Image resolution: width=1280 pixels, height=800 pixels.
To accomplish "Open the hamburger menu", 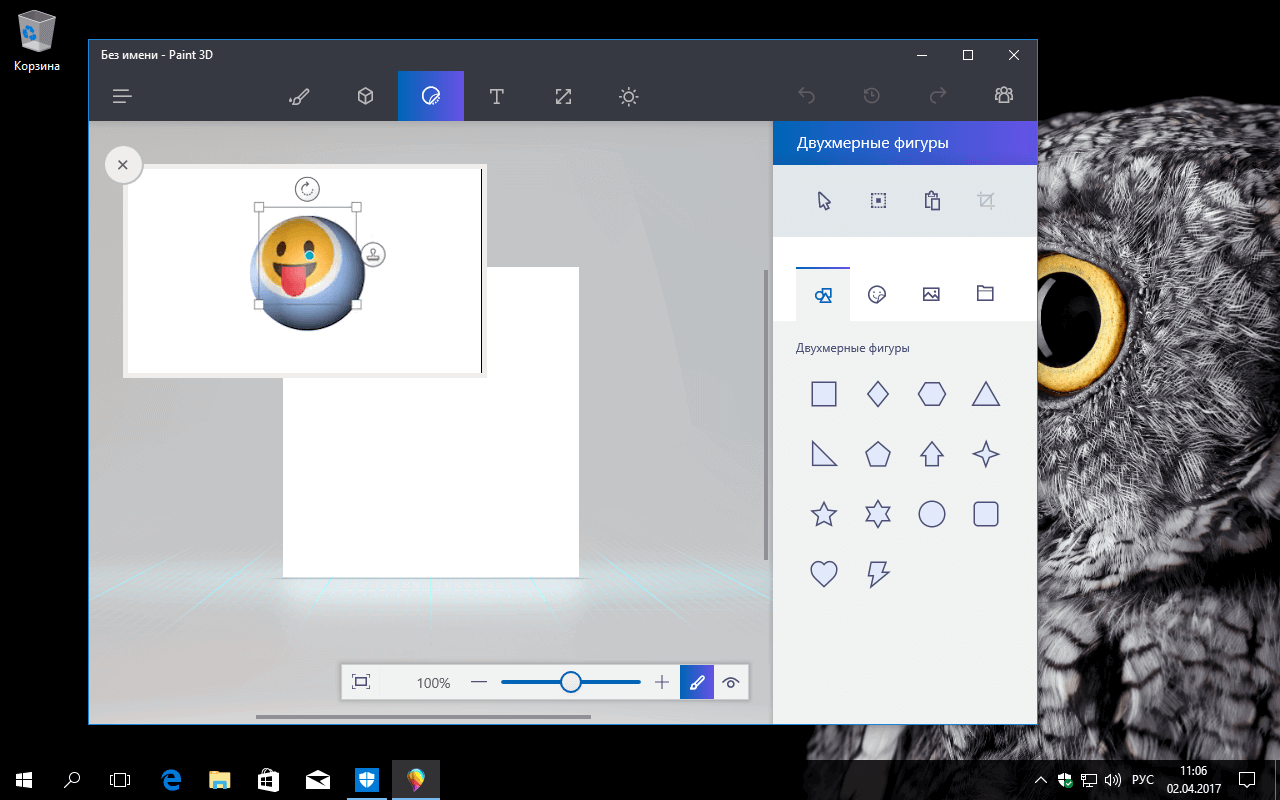I will 121,96.
